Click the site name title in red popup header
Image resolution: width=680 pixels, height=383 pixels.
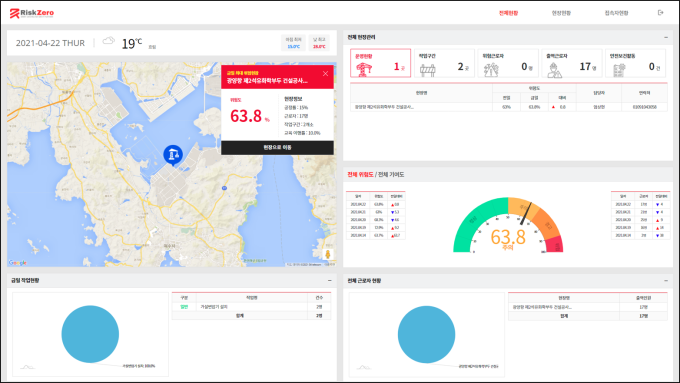[x=267, y=81]
